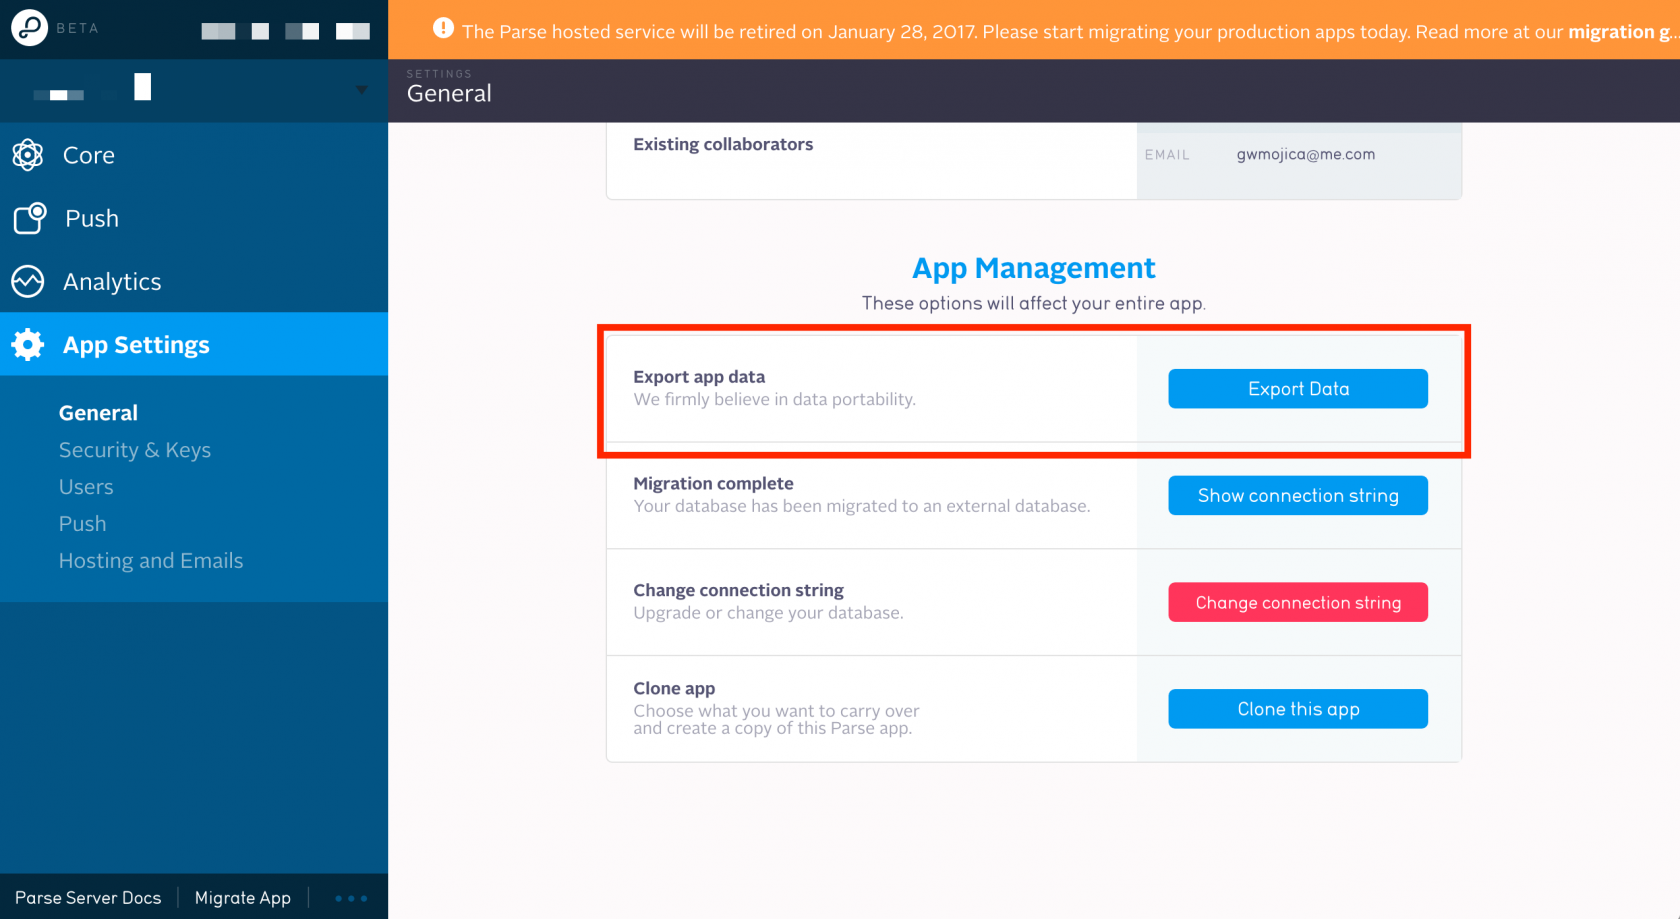Screen dimensions: 1680x919
Task: Expand the app selector dropdown arrow
Action: [362, 90]
